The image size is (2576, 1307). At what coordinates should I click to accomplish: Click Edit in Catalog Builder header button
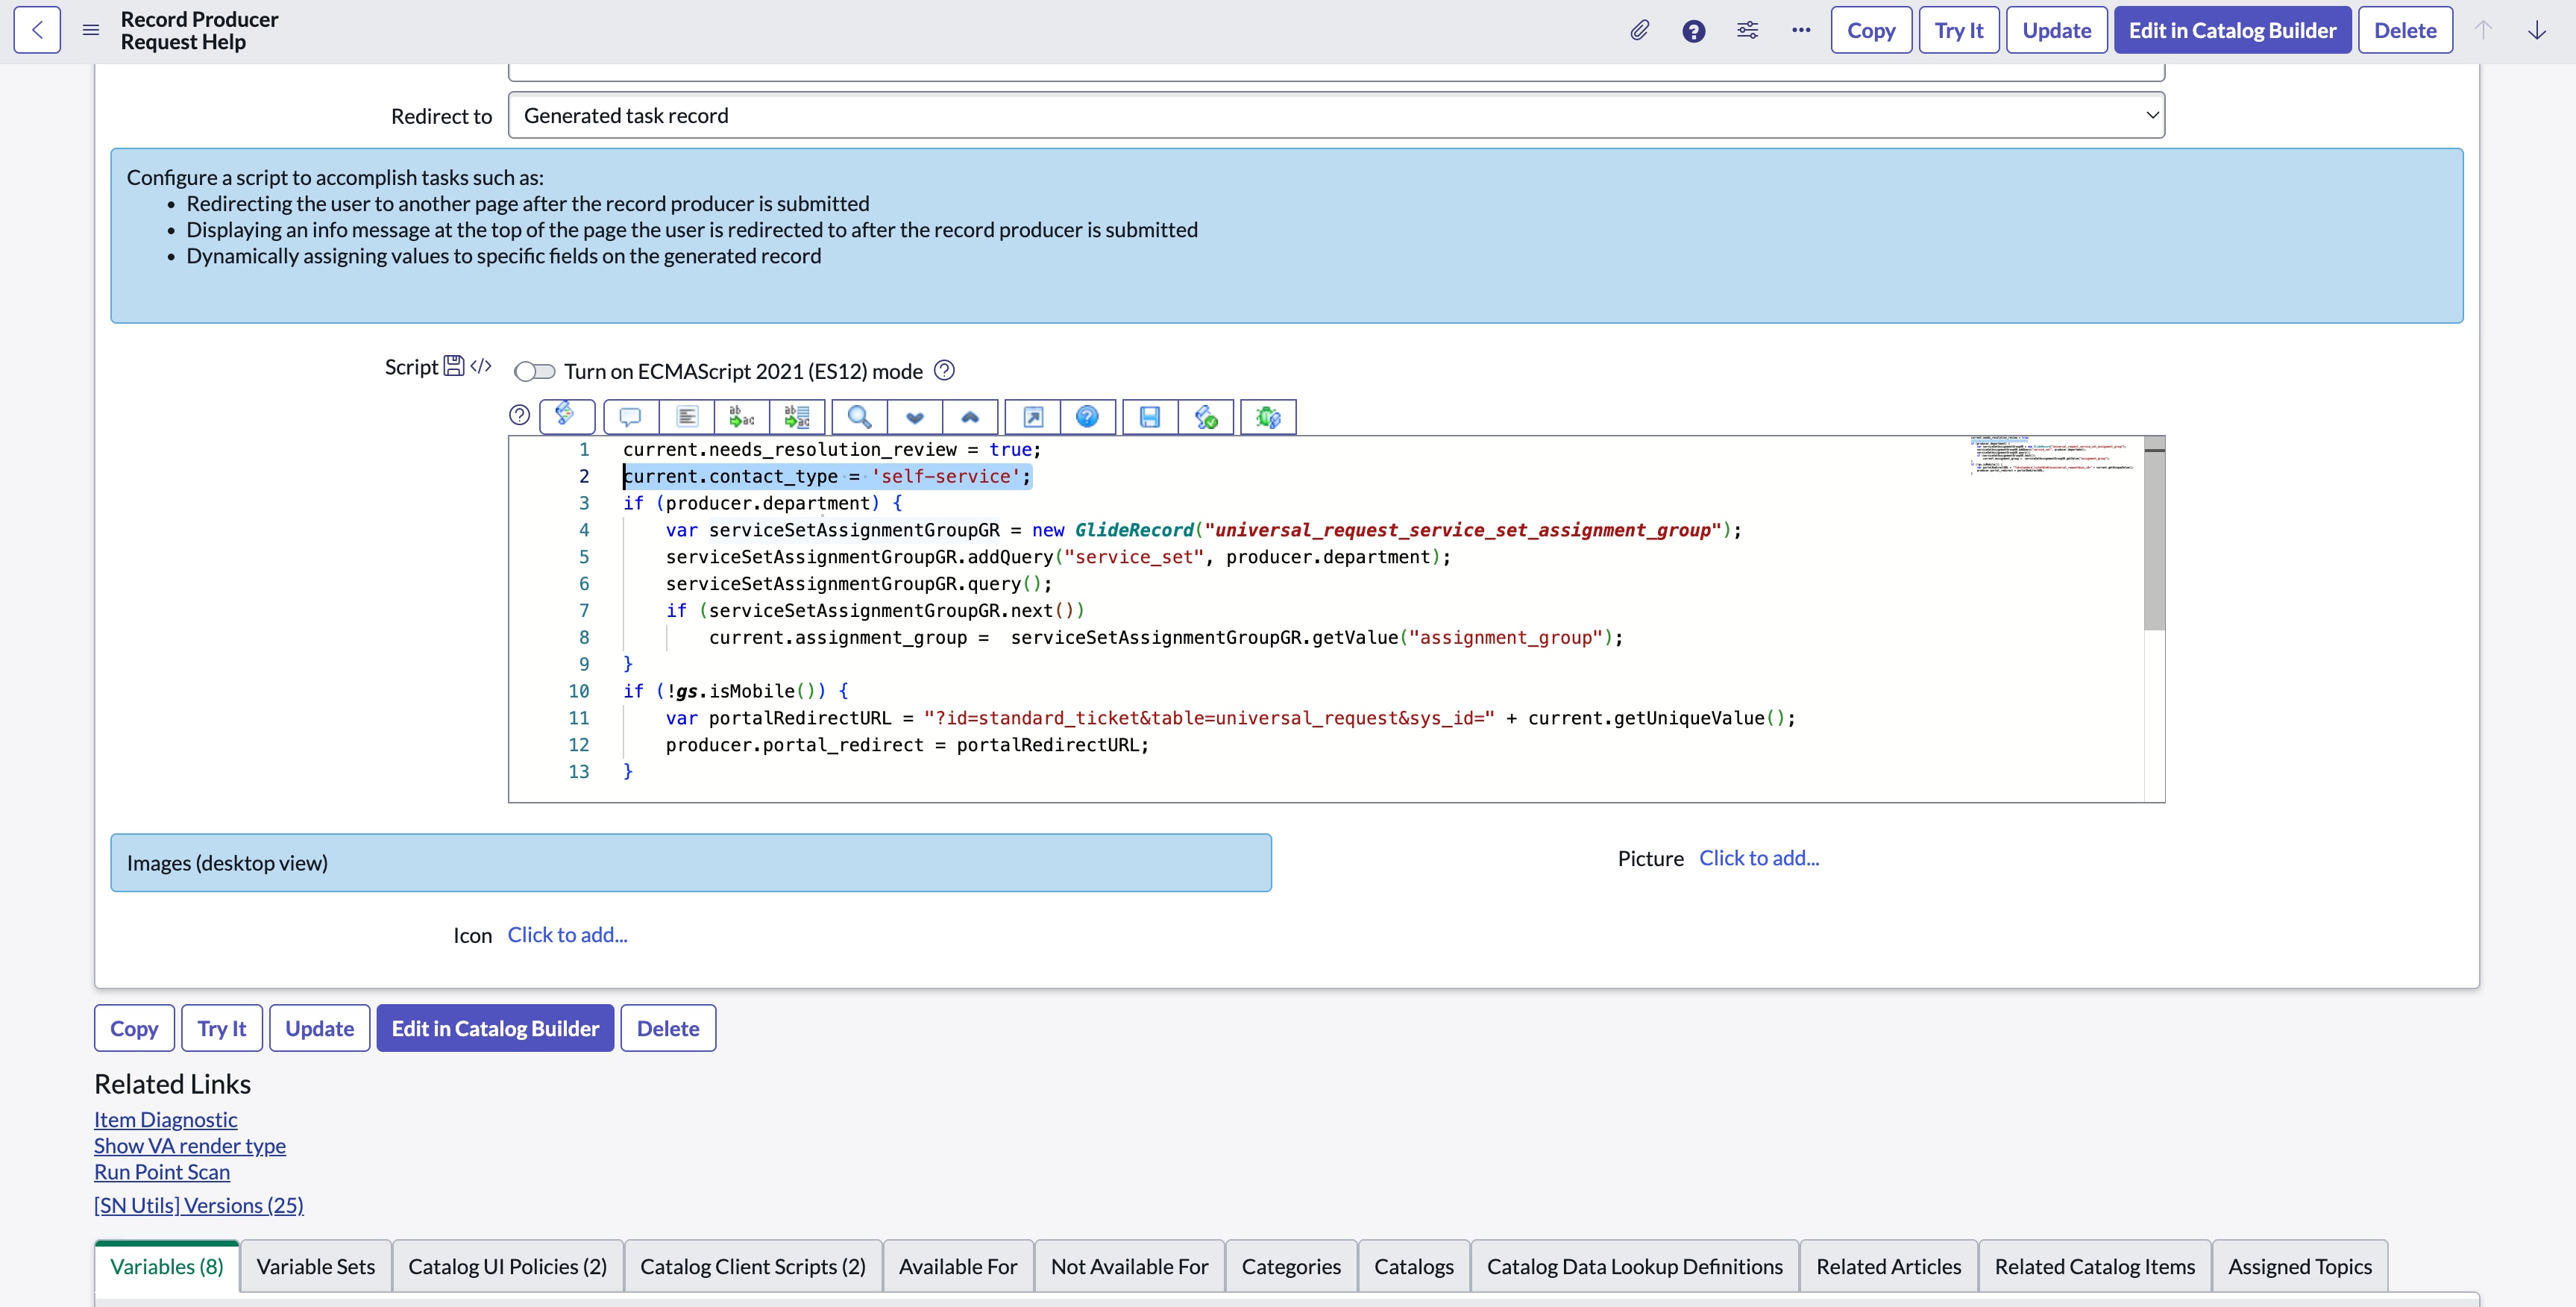pos(2232,30)
